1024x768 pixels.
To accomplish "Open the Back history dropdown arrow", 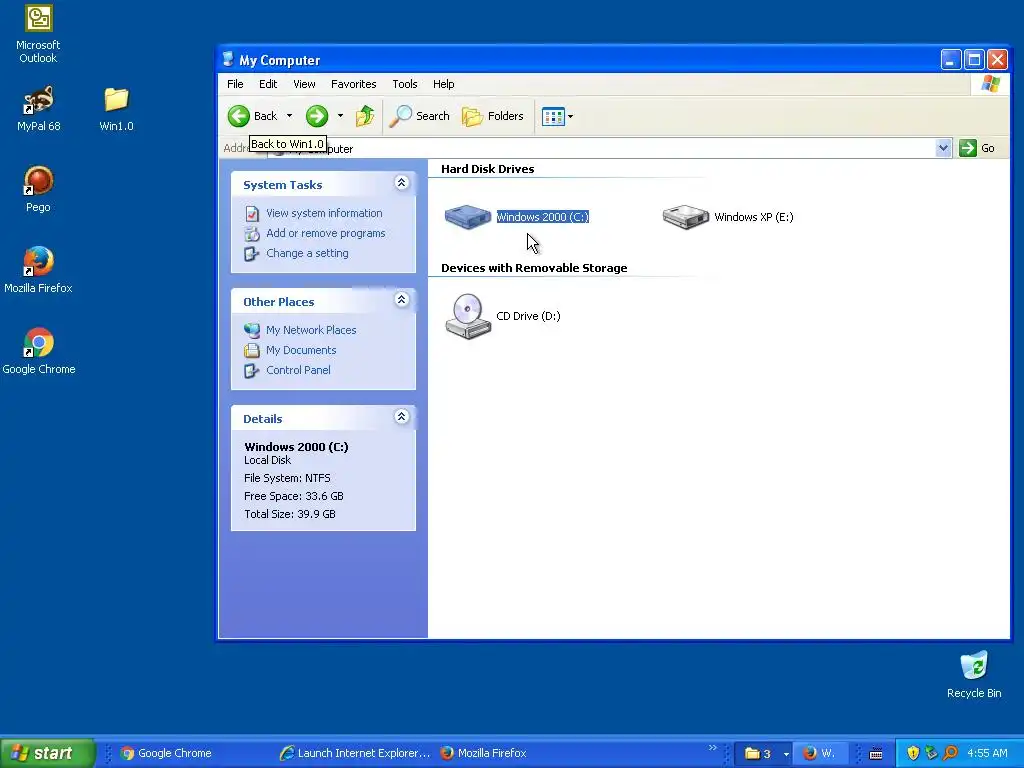I will pyautogui.click(x=289, y=116).
